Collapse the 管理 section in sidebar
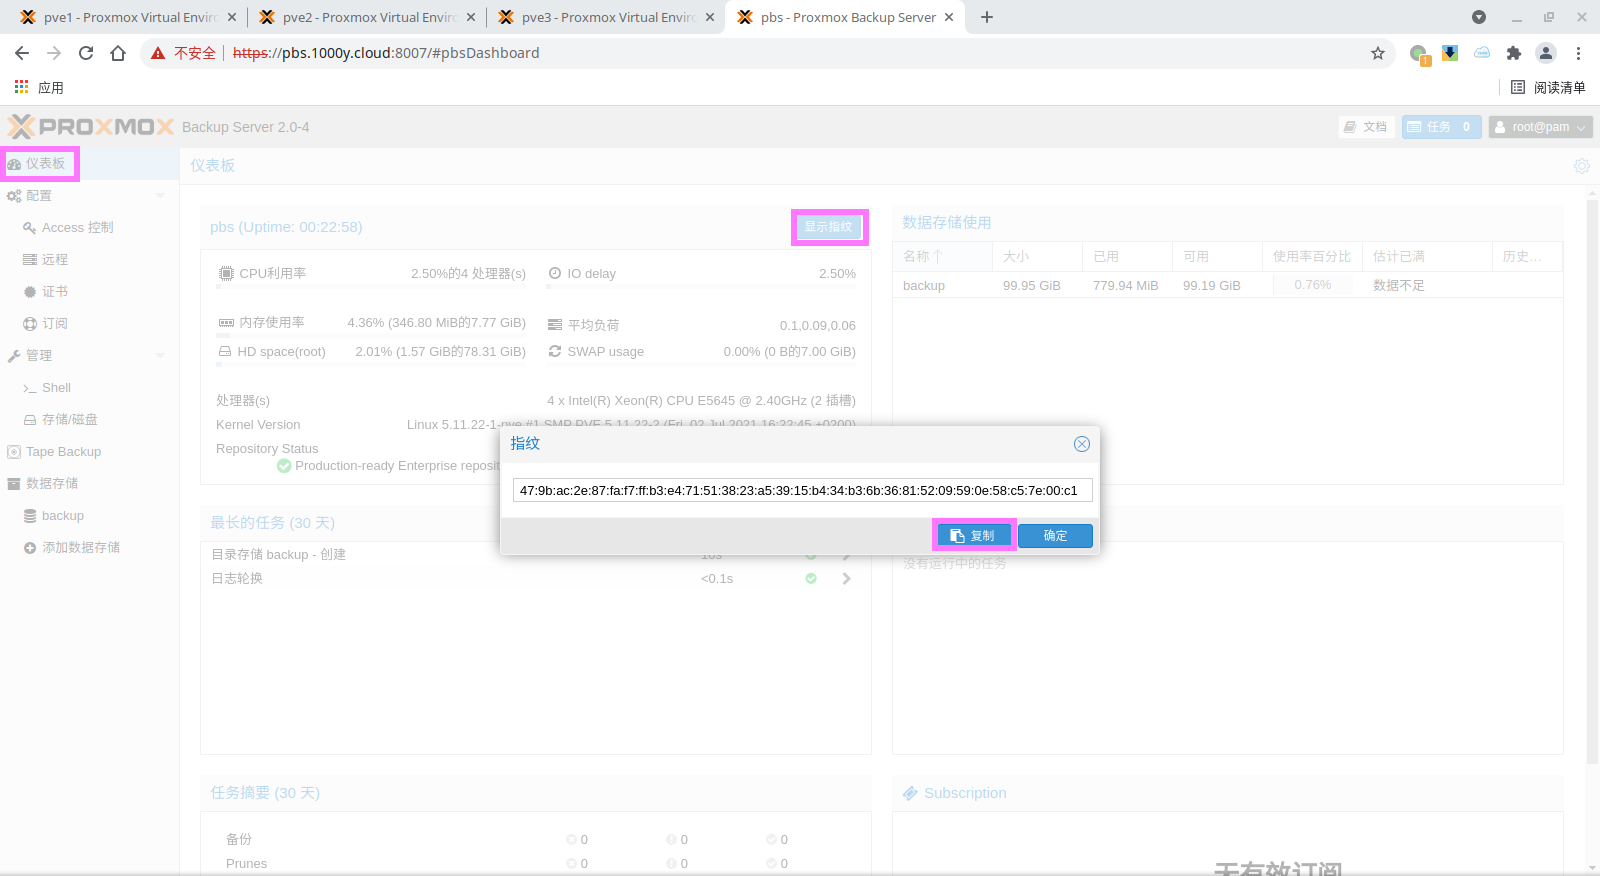The width and height of the screenshot is (1600, 876). coord(160,356)
